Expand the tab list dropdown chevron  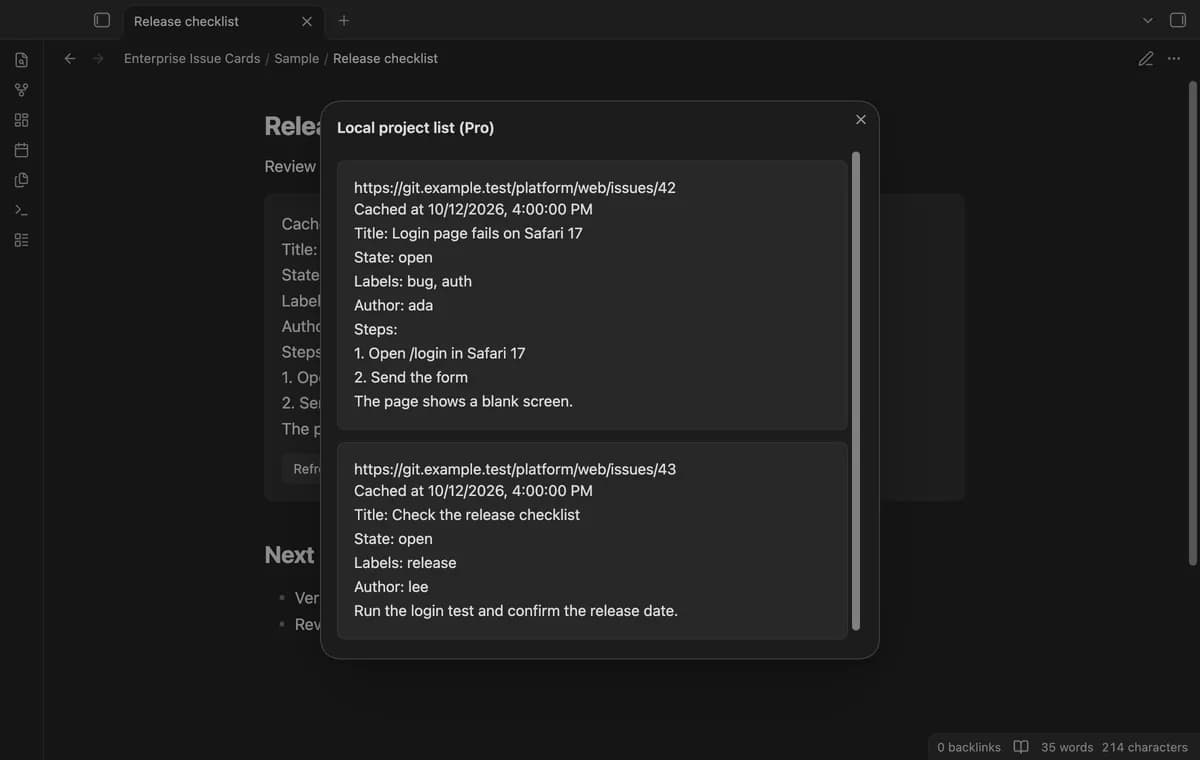point(1147,20)
